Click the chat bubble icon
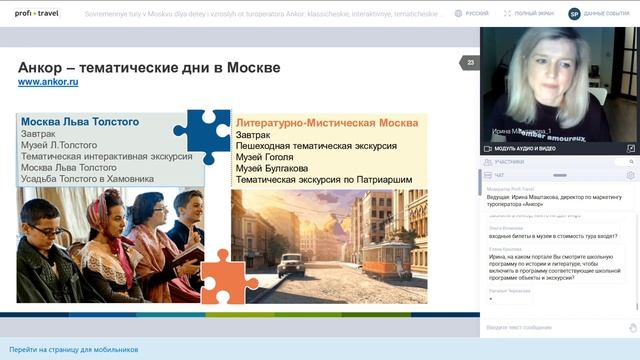640x360 pixels. click(488, 175)
